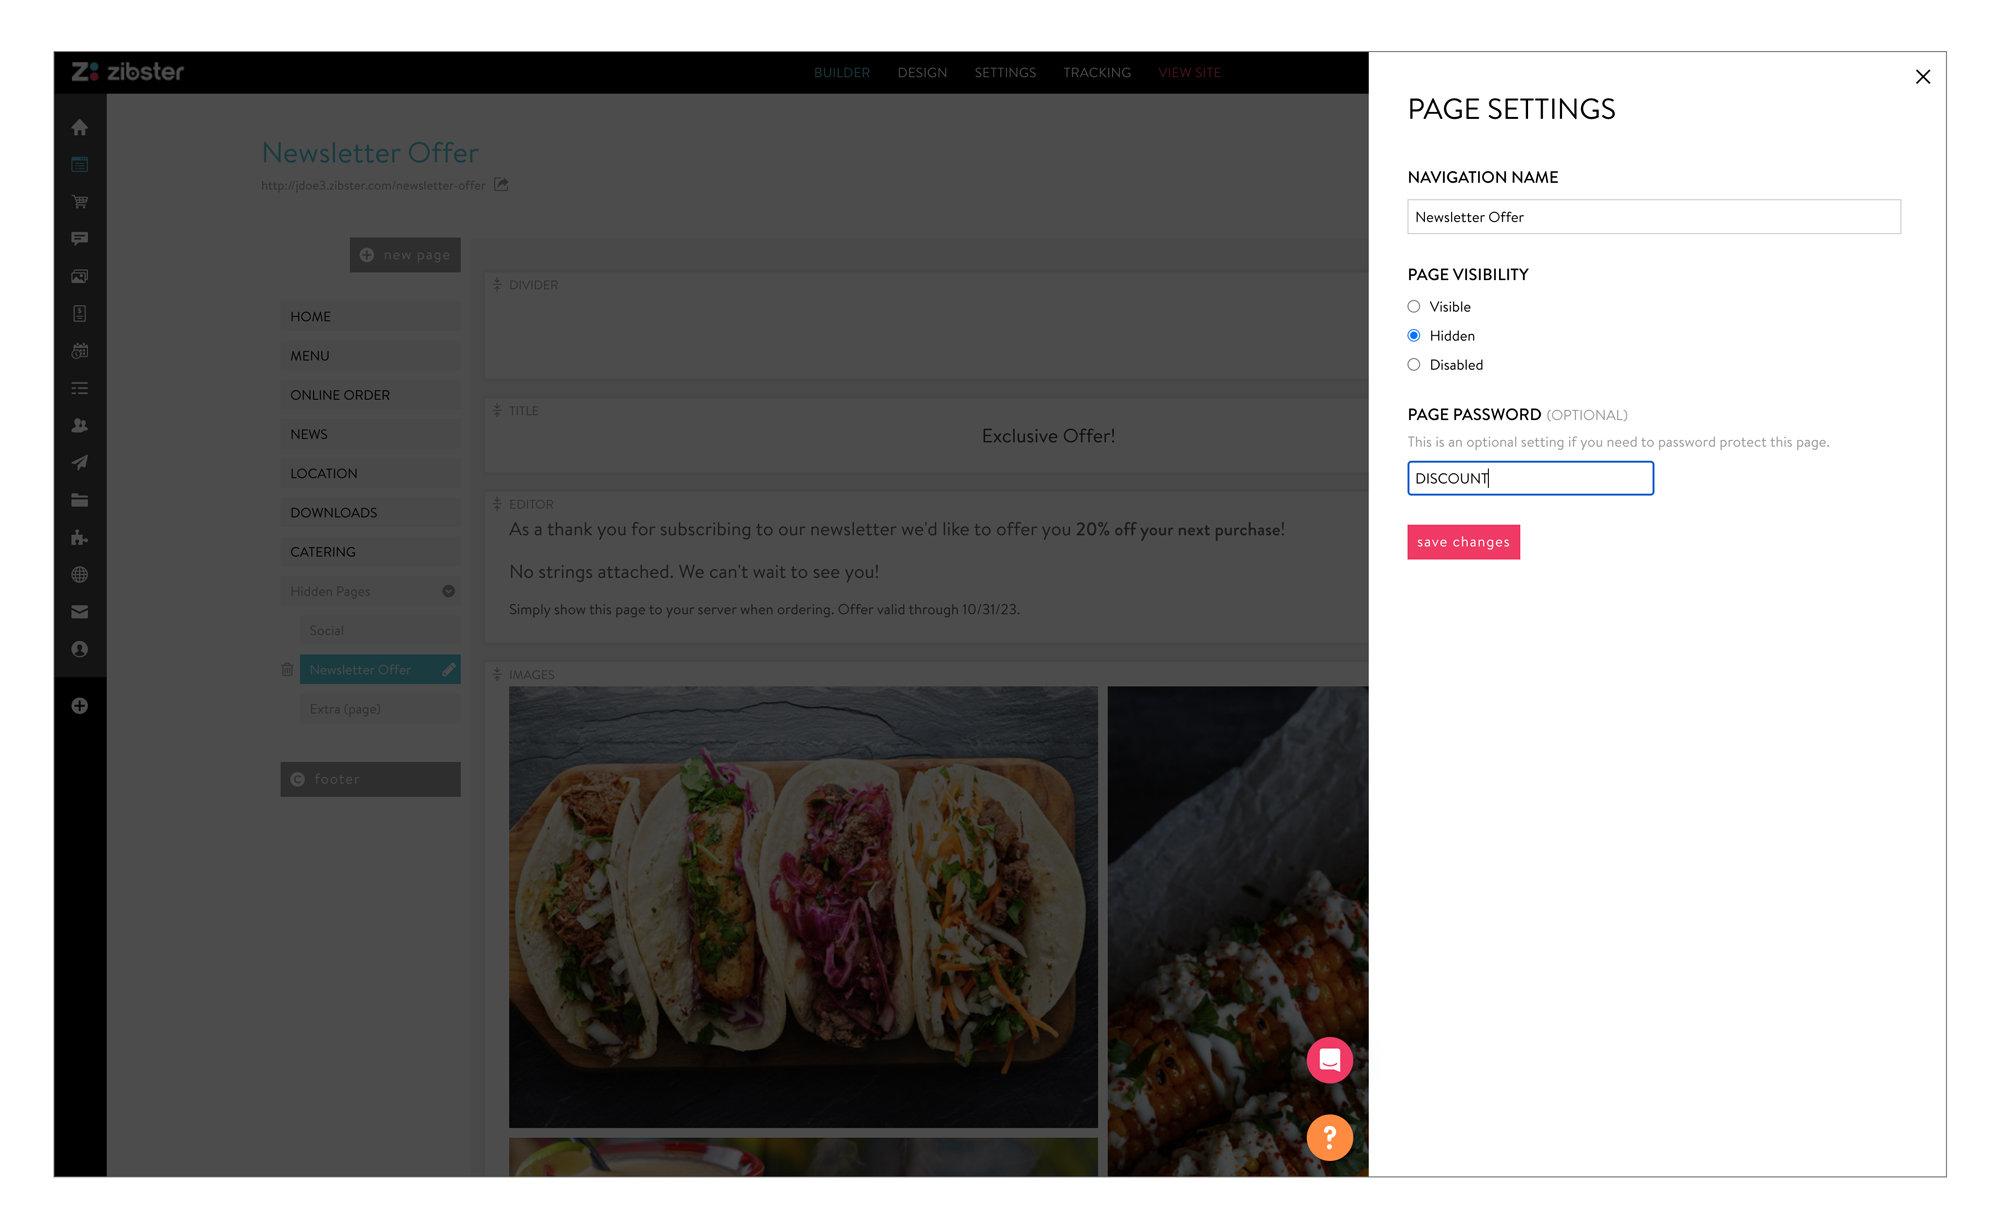
Task: Select the CATERING page in the list
Action: pyautogui.click(x=370, y=552)
